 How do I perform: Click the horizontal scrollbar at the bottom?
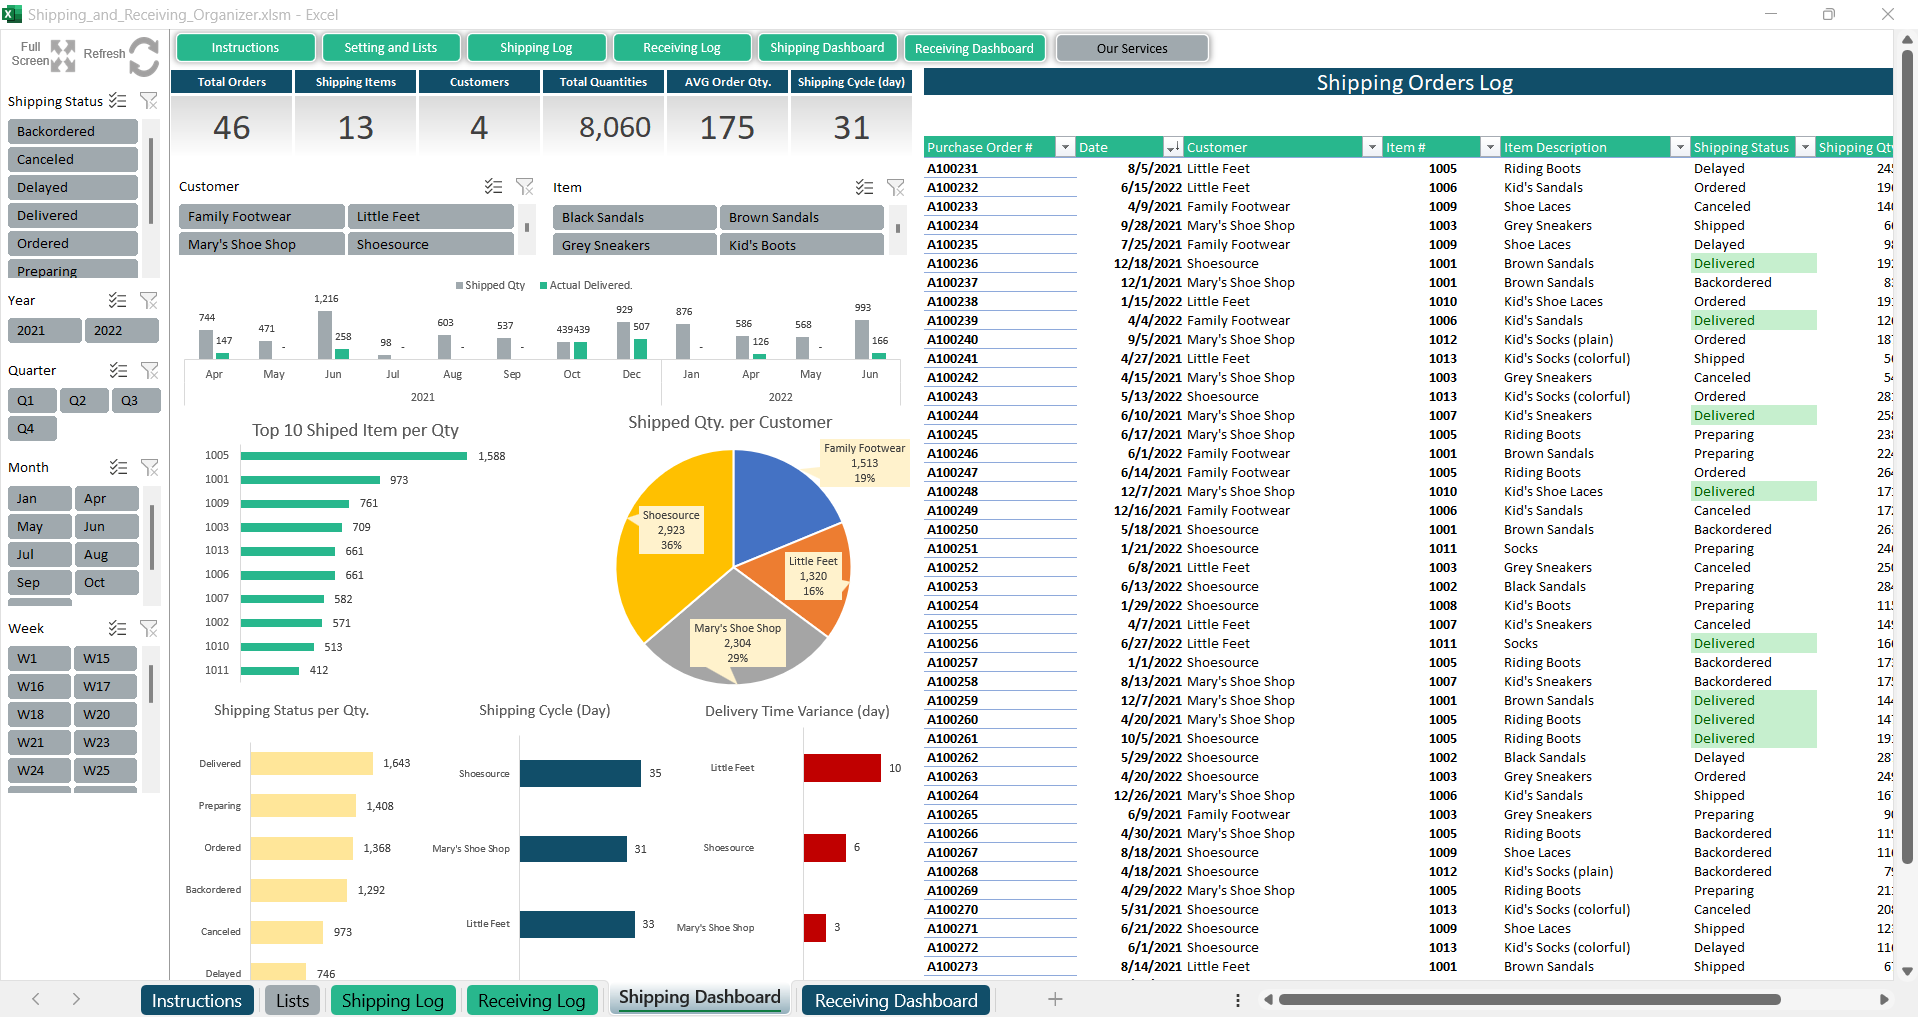click(x=1528, y=999)
